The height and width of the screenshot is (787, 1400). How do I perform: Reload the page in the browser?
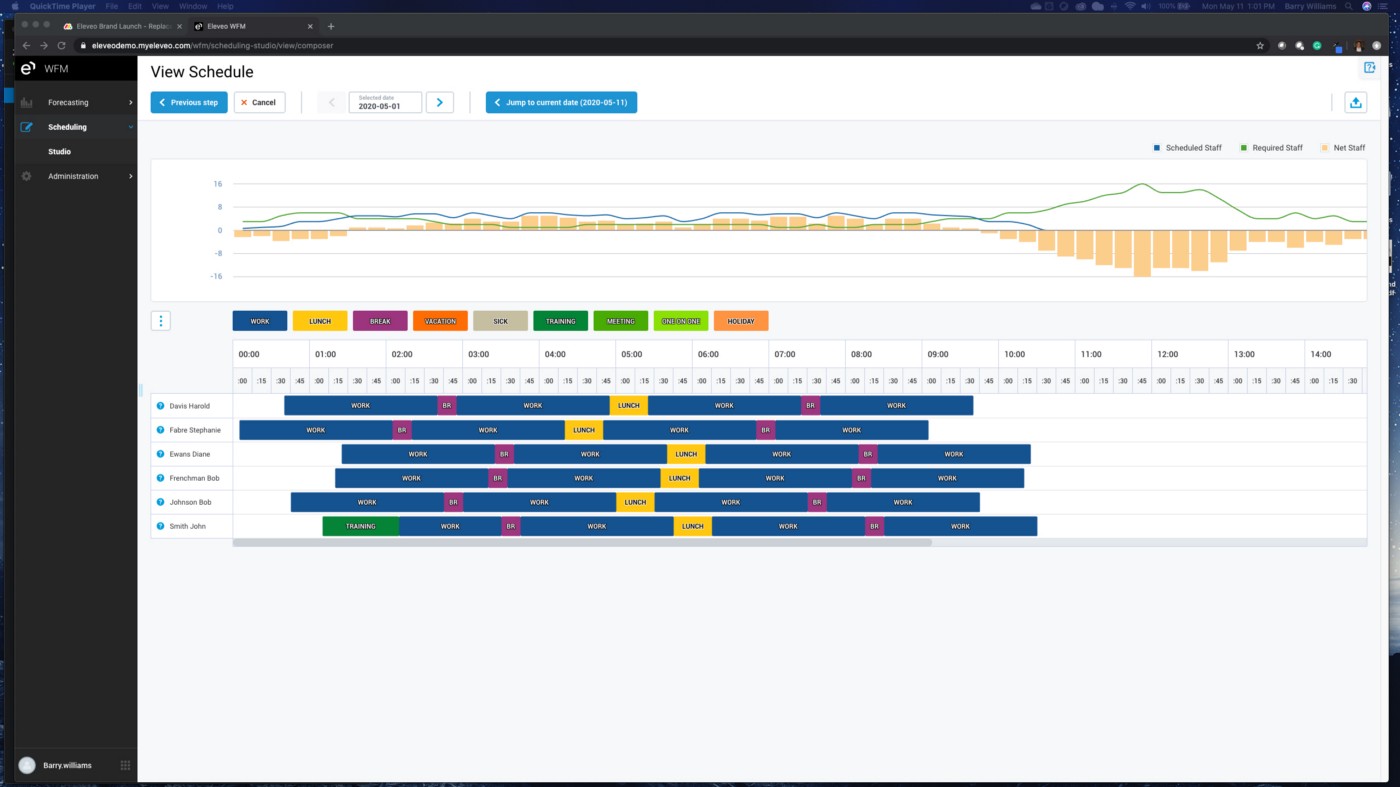[61, 45]
